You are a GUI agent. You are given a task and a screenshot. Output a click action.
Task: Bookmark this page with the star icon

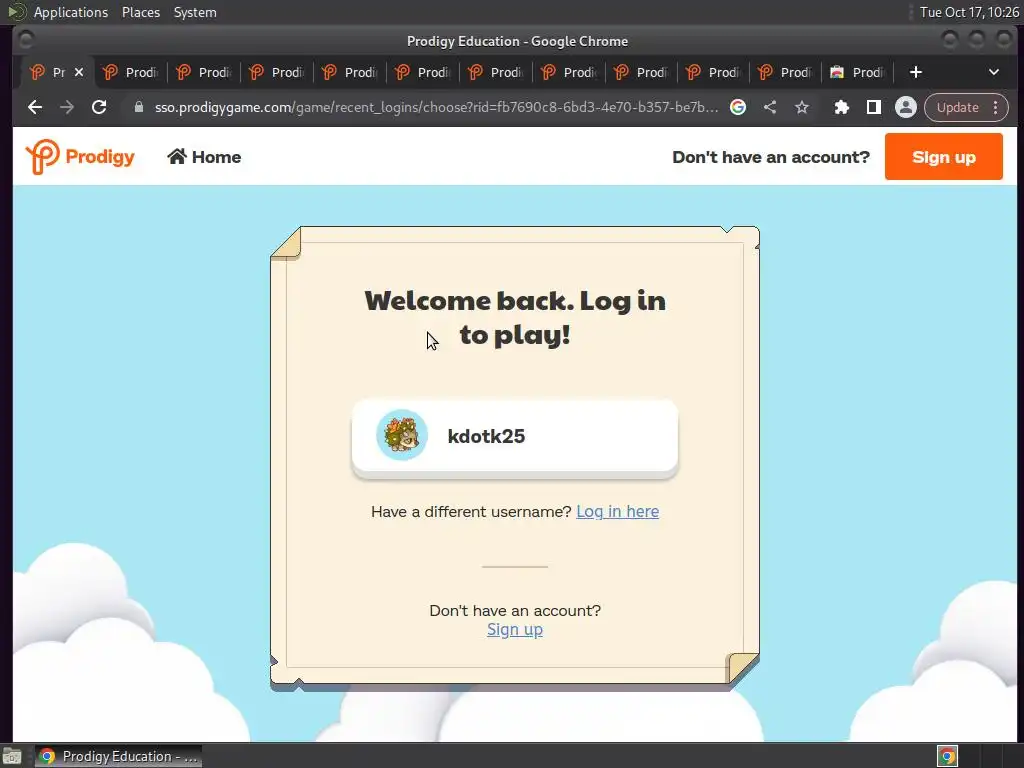click(802, 107)
